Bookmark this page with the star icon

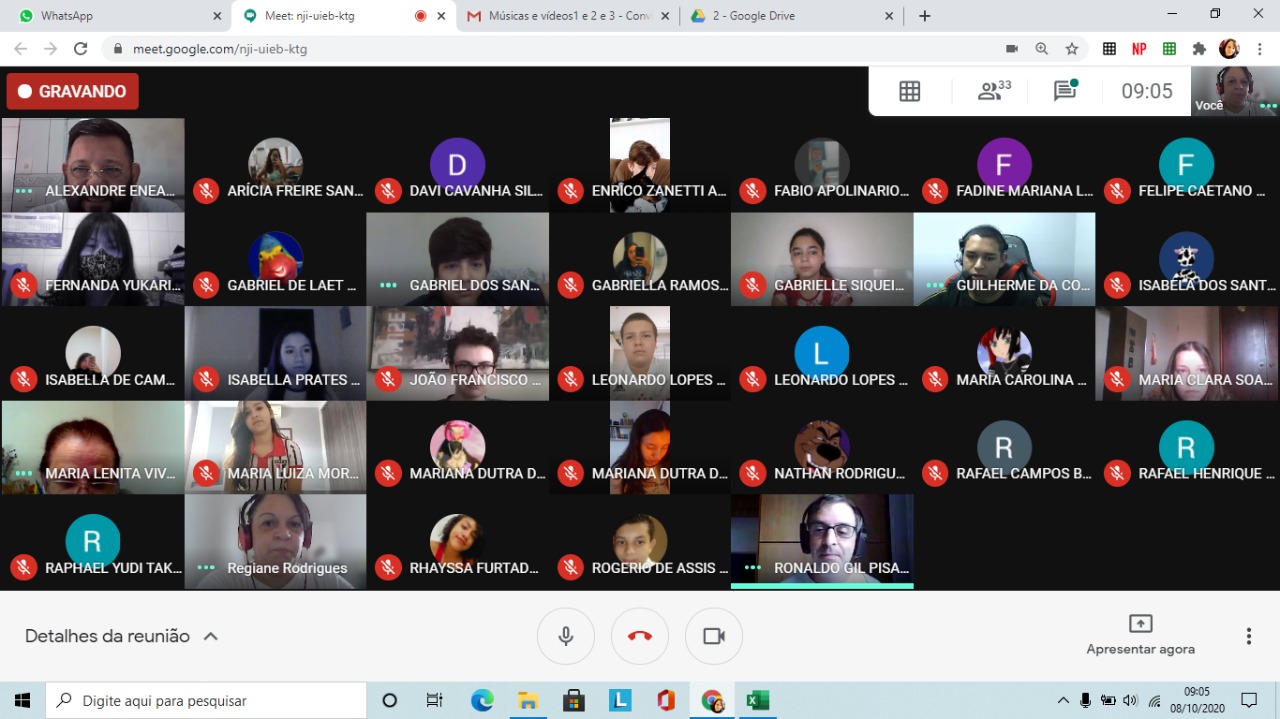pos(1072,49)
